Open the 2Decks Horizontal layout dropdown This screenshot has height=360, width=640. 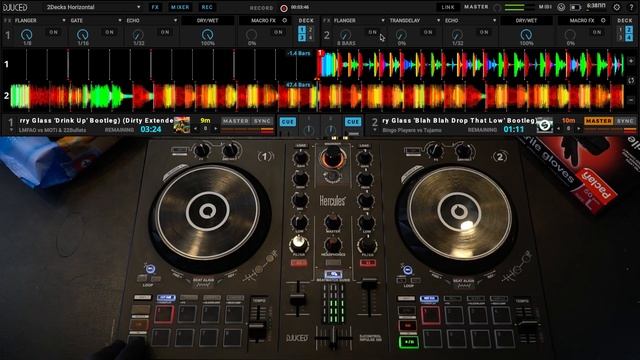pyautogui.click(x=92, y=7)
